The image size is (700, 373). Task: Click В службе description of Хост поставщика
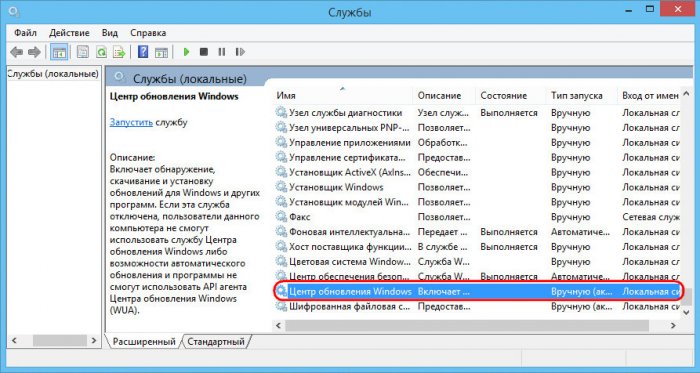pyautogui.click(x=442, y=247)
